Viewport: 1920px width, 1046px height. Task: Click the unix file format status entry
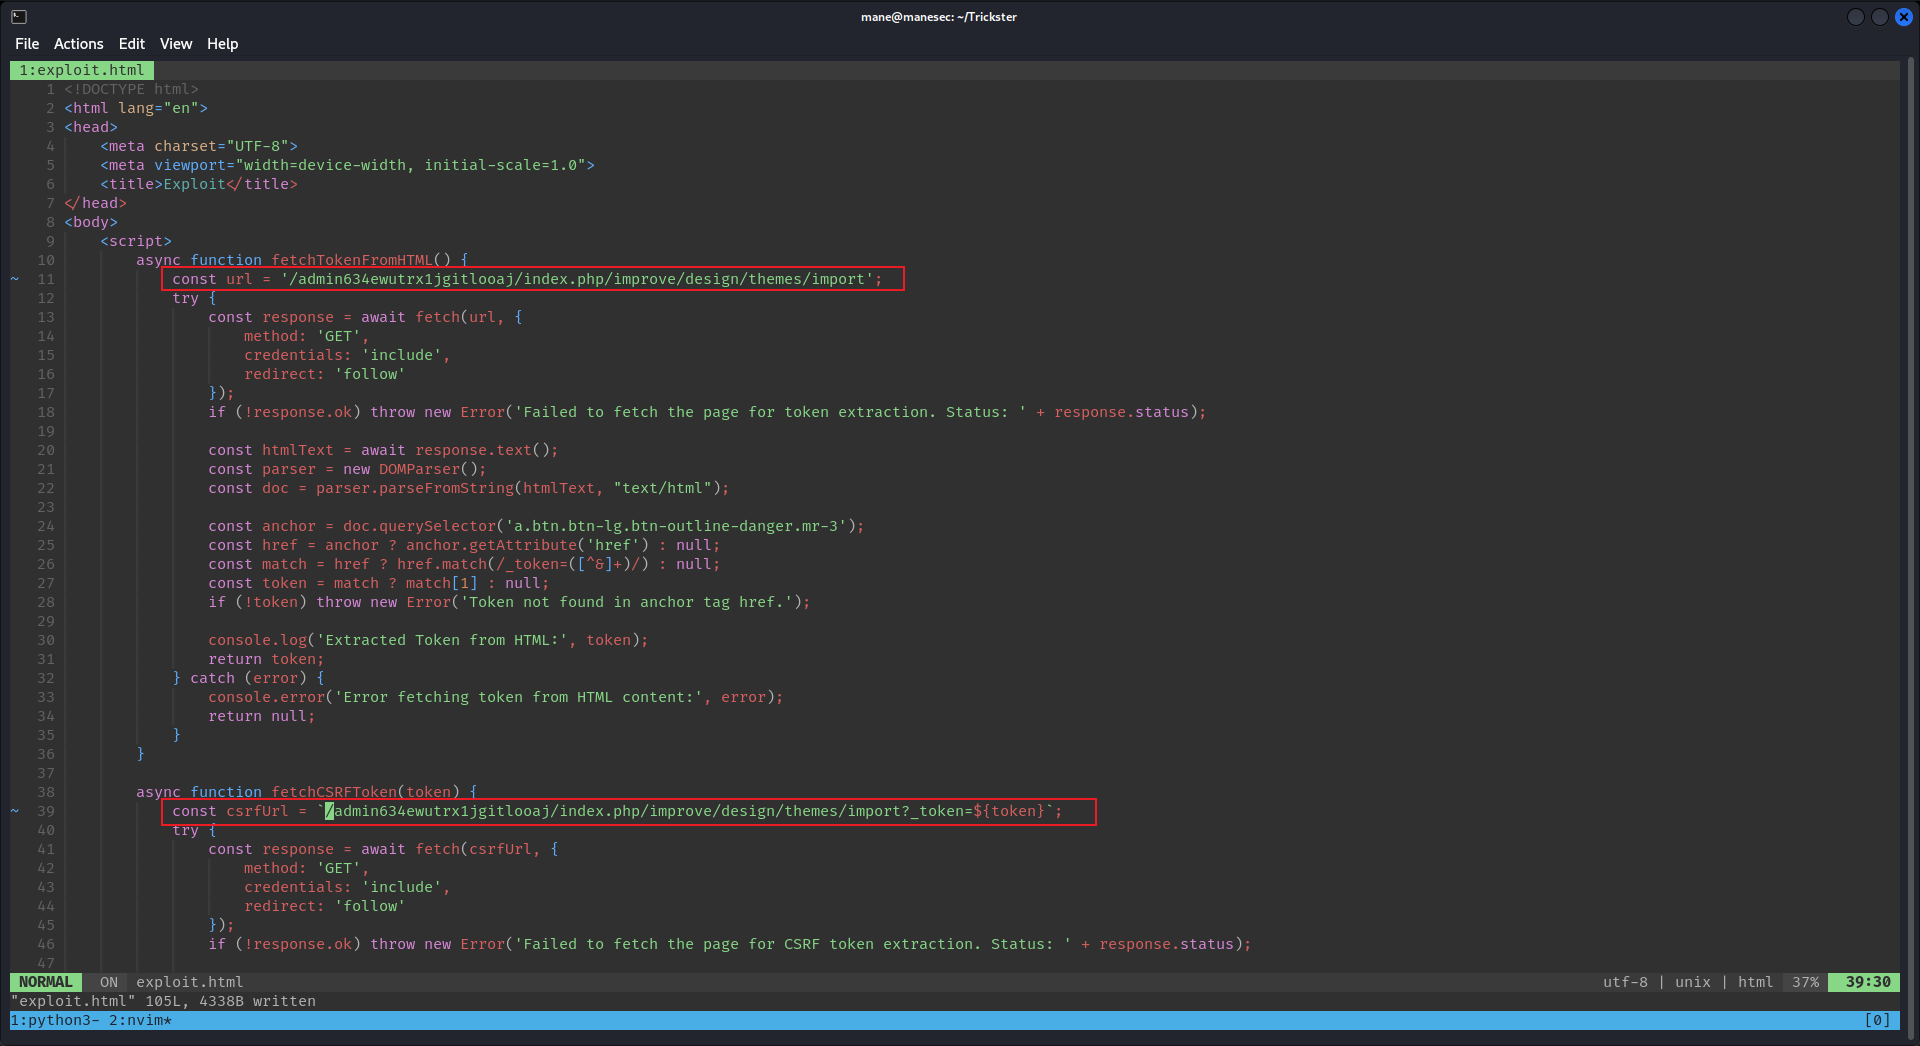tap(1692, 982)
